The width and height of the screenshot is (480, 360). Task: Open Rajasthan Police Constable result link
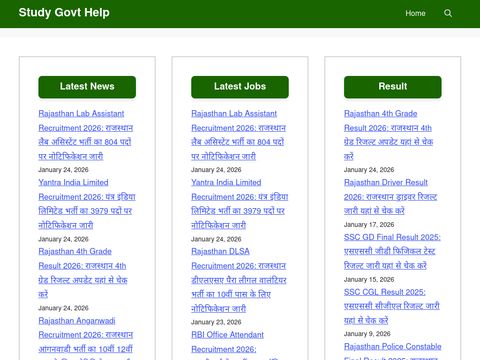tap(393, 351)
